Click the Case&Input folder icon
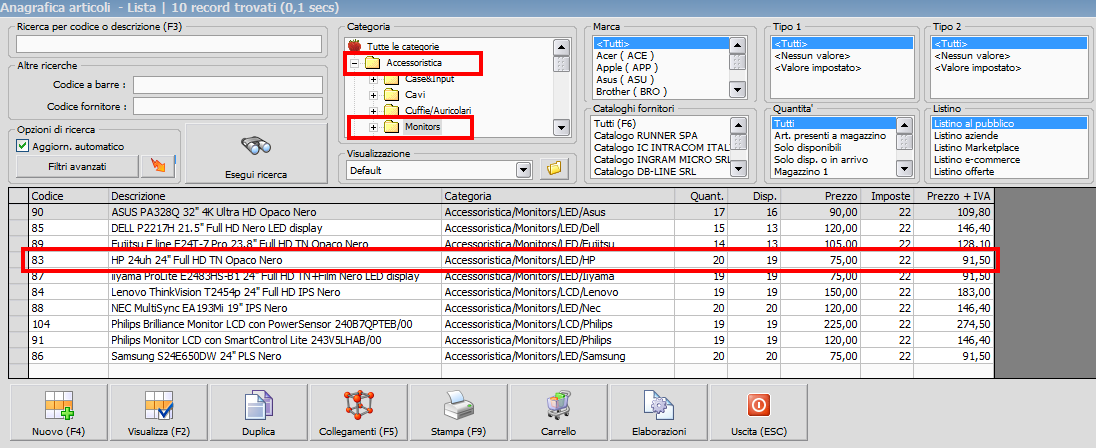 [391, 79]
